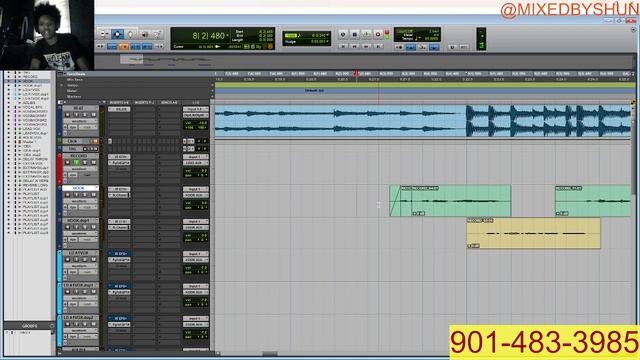Record-enable the RECORD track
640x360 pixels.
(x=68, y=162)
